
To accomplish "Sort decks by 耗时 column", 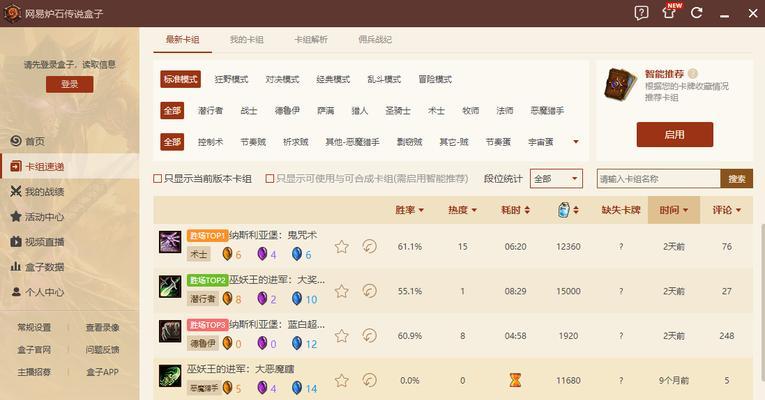I will (x=515, y=210).
